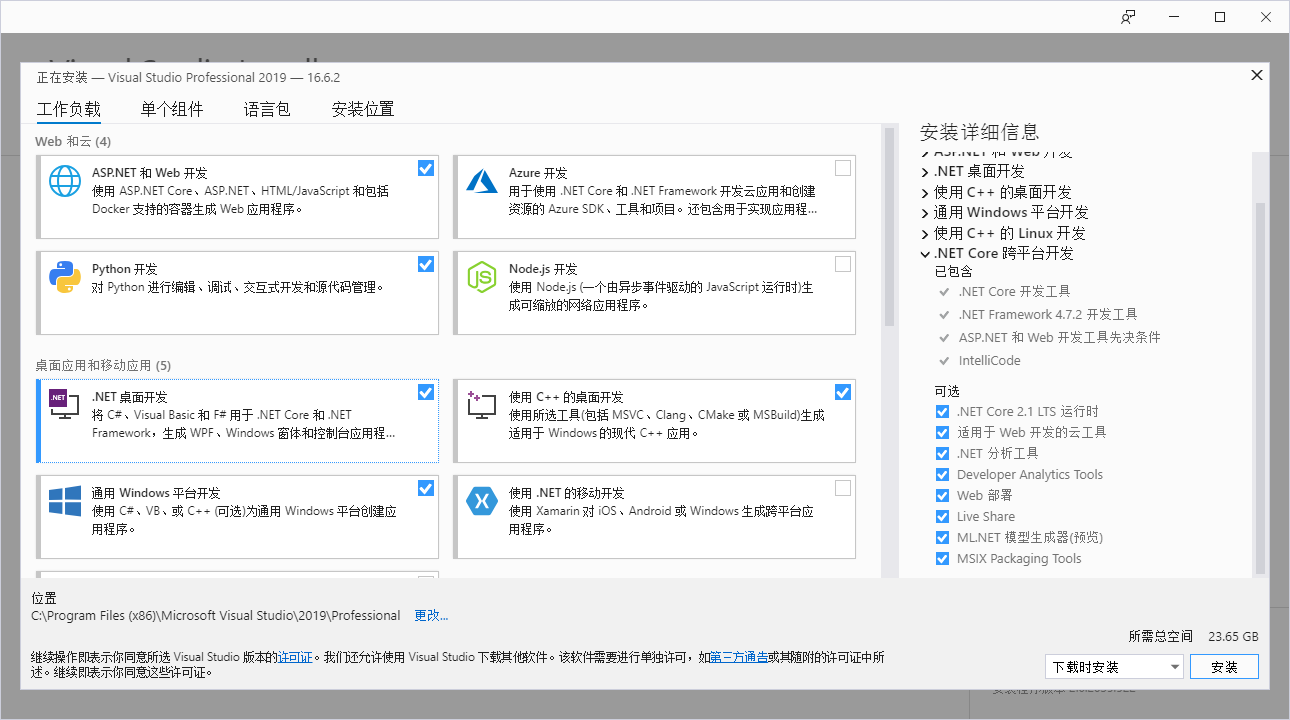Enable the Azure 开发 workload checkbox

coord(843,168)
